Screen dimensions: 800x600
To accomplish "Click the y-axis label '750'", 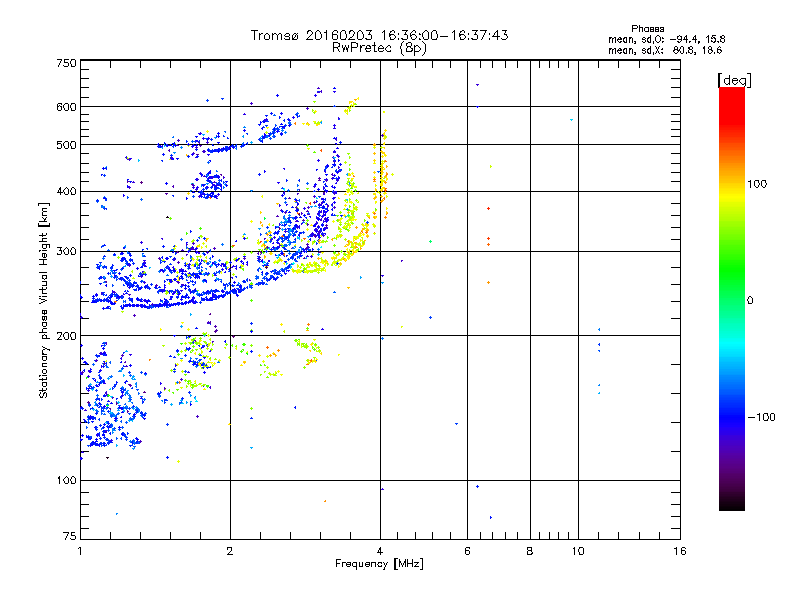I will pyautogui.click(x=66, y=63).
